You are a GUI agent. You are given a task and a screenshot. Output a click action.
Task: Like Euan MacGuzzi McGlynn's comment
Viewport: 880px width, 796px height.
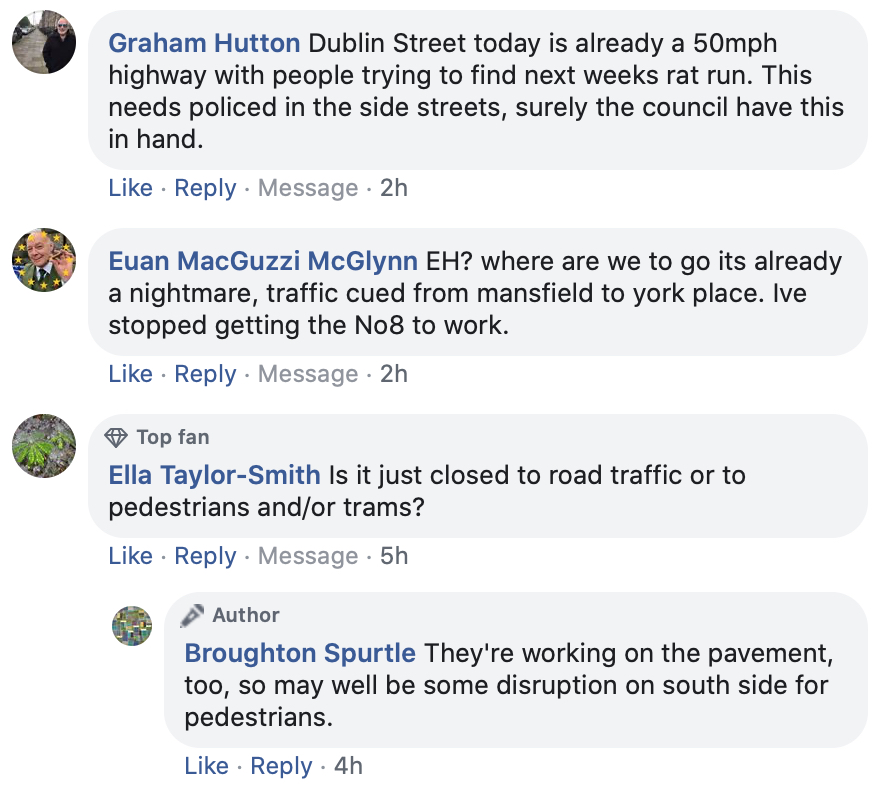click(130, 374)
